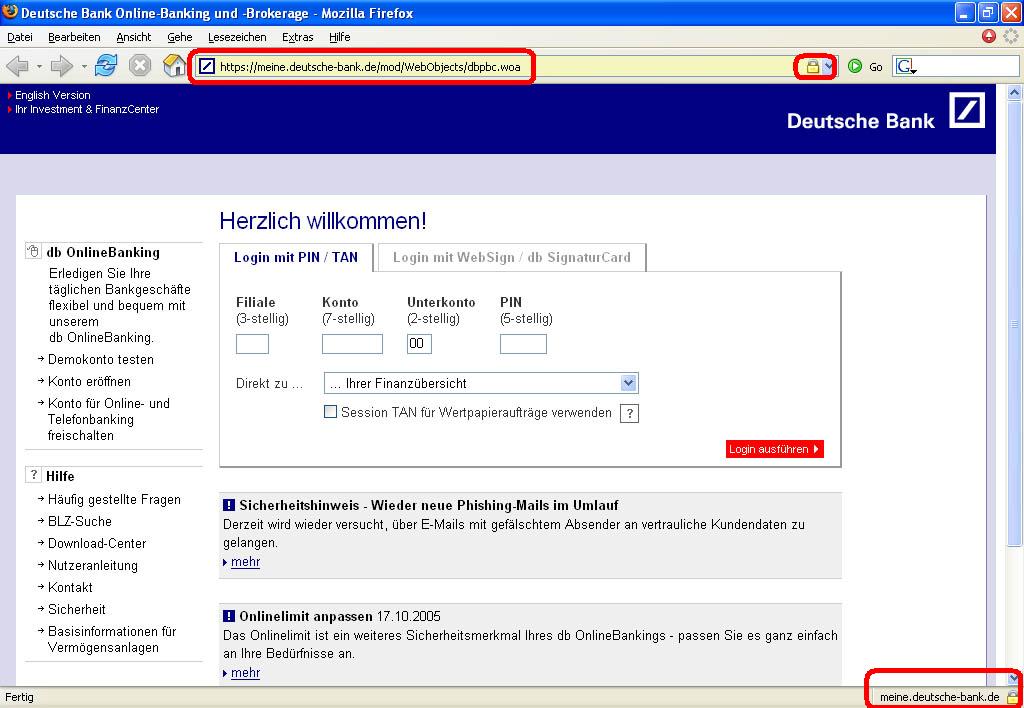Open the Direkt zu Finanzübersicht dropdown
The height and width of the screenshot is (708, 1024).
tap(481, 383)
